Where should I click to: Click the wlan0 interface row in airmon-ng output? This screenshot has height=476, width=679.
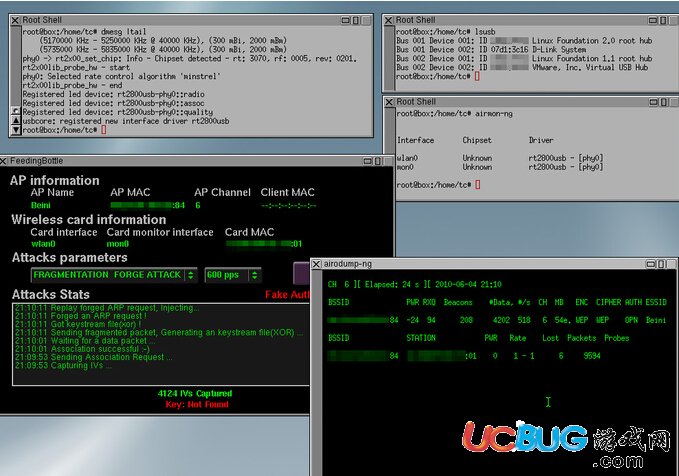(x=500, y=158)
